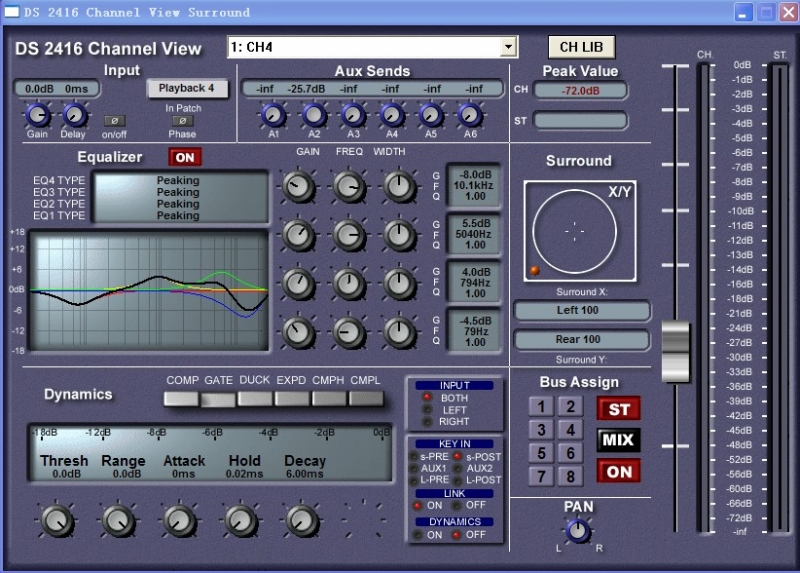
Task: Click the X/Y surround panner circle center
Action: (574, 231)
